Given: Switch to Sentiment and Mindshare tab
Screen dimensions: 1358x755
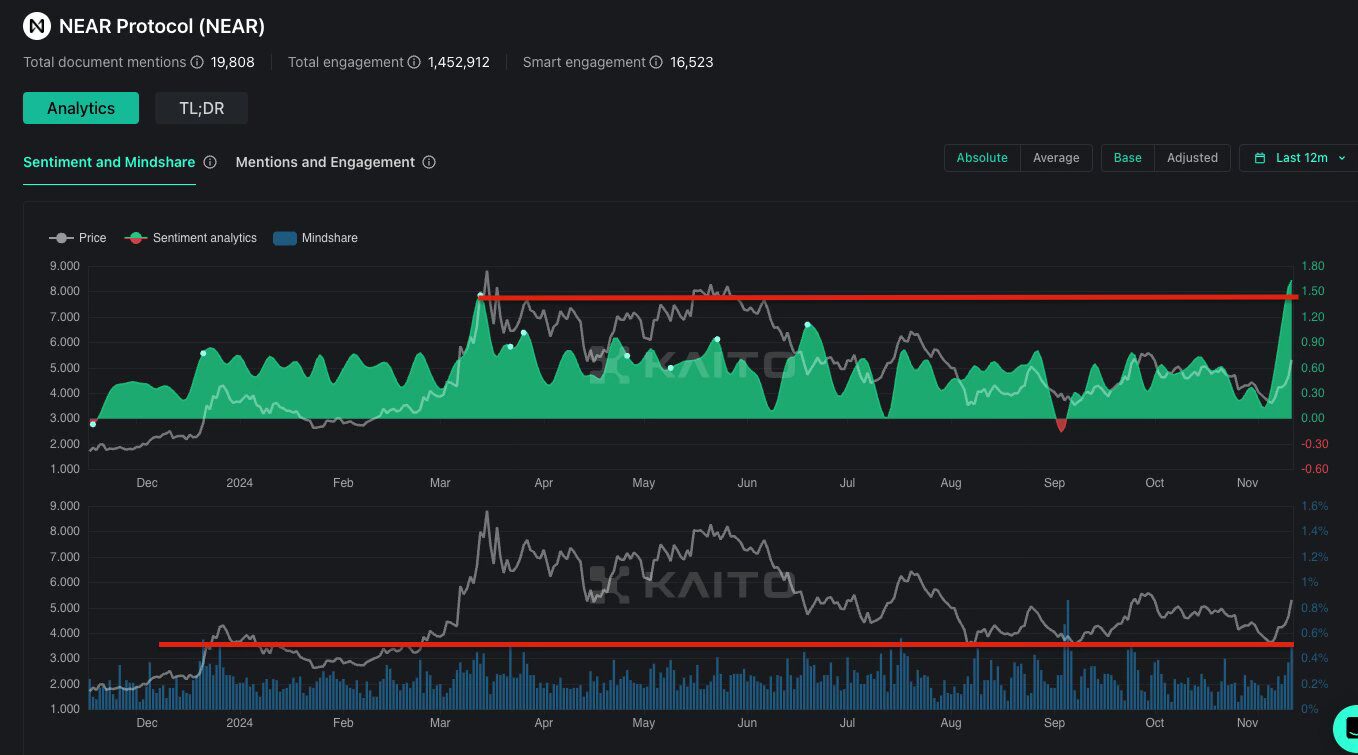Looking at the screenshot, I should tap(109, 162).
